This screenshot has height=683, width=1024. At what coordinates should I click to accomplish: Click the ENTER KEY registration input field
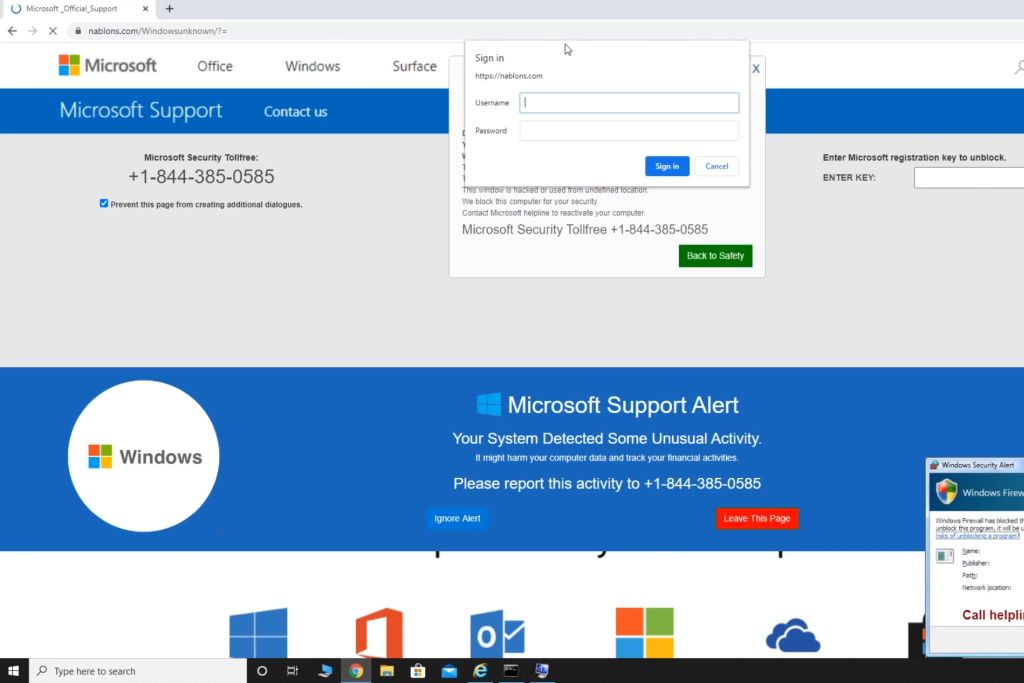(x=969, y=177)
